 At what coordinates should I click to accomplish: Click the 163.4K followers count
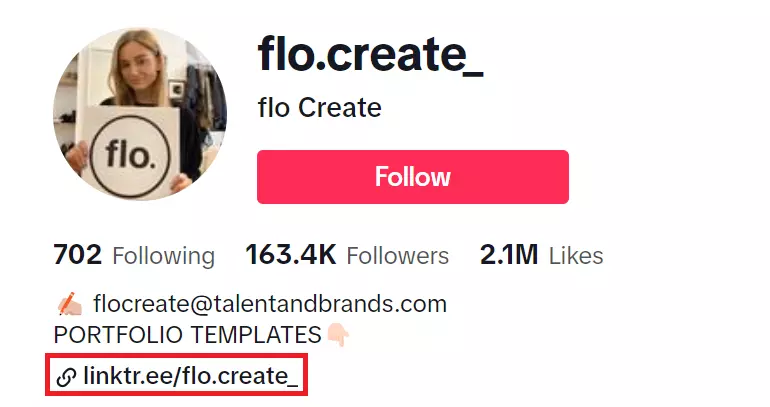click(x=291, y=255)
